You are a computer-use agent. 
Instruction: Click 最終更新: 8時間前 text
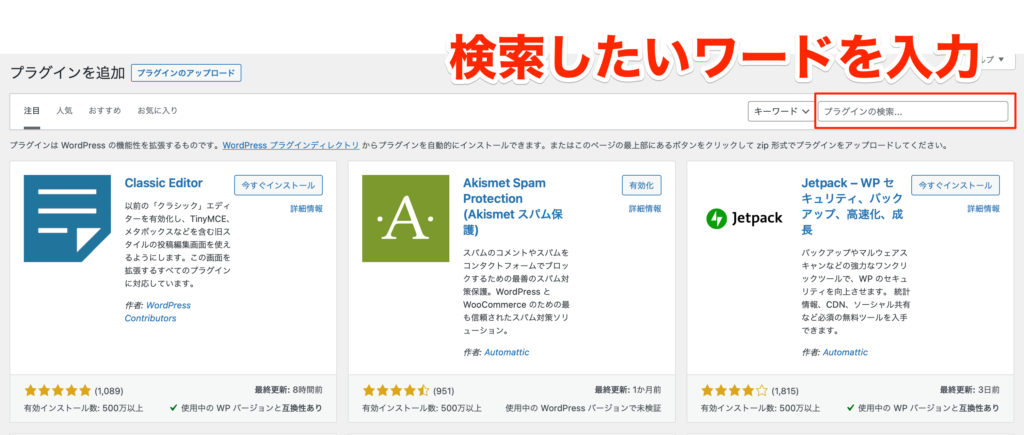[289, 390]
